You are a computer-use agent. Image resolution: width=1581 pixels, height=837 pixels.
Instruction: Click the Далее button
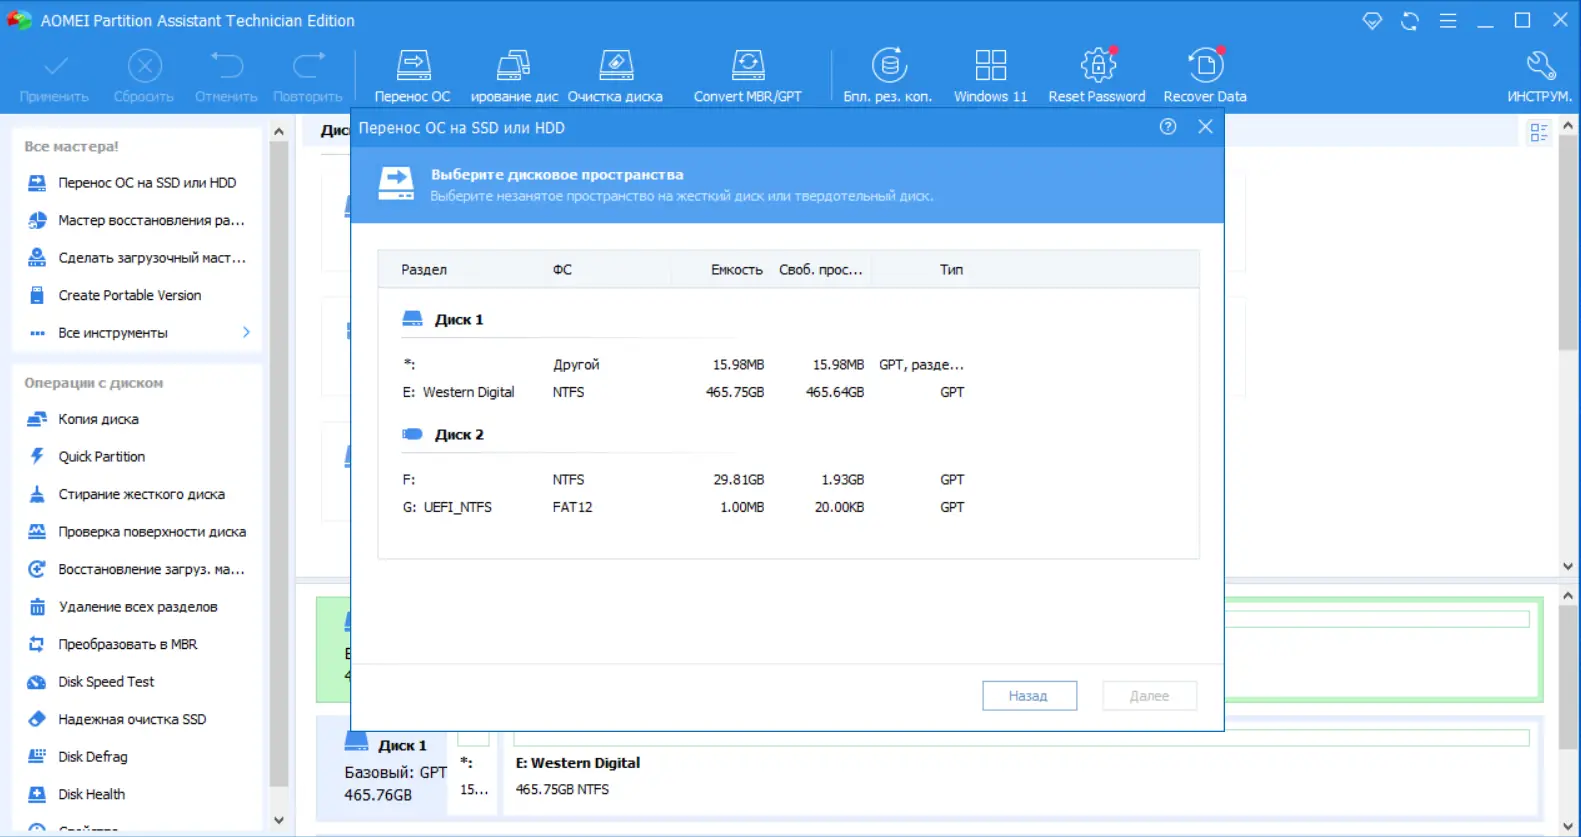pyautogui.click(x=1149, y=696)
